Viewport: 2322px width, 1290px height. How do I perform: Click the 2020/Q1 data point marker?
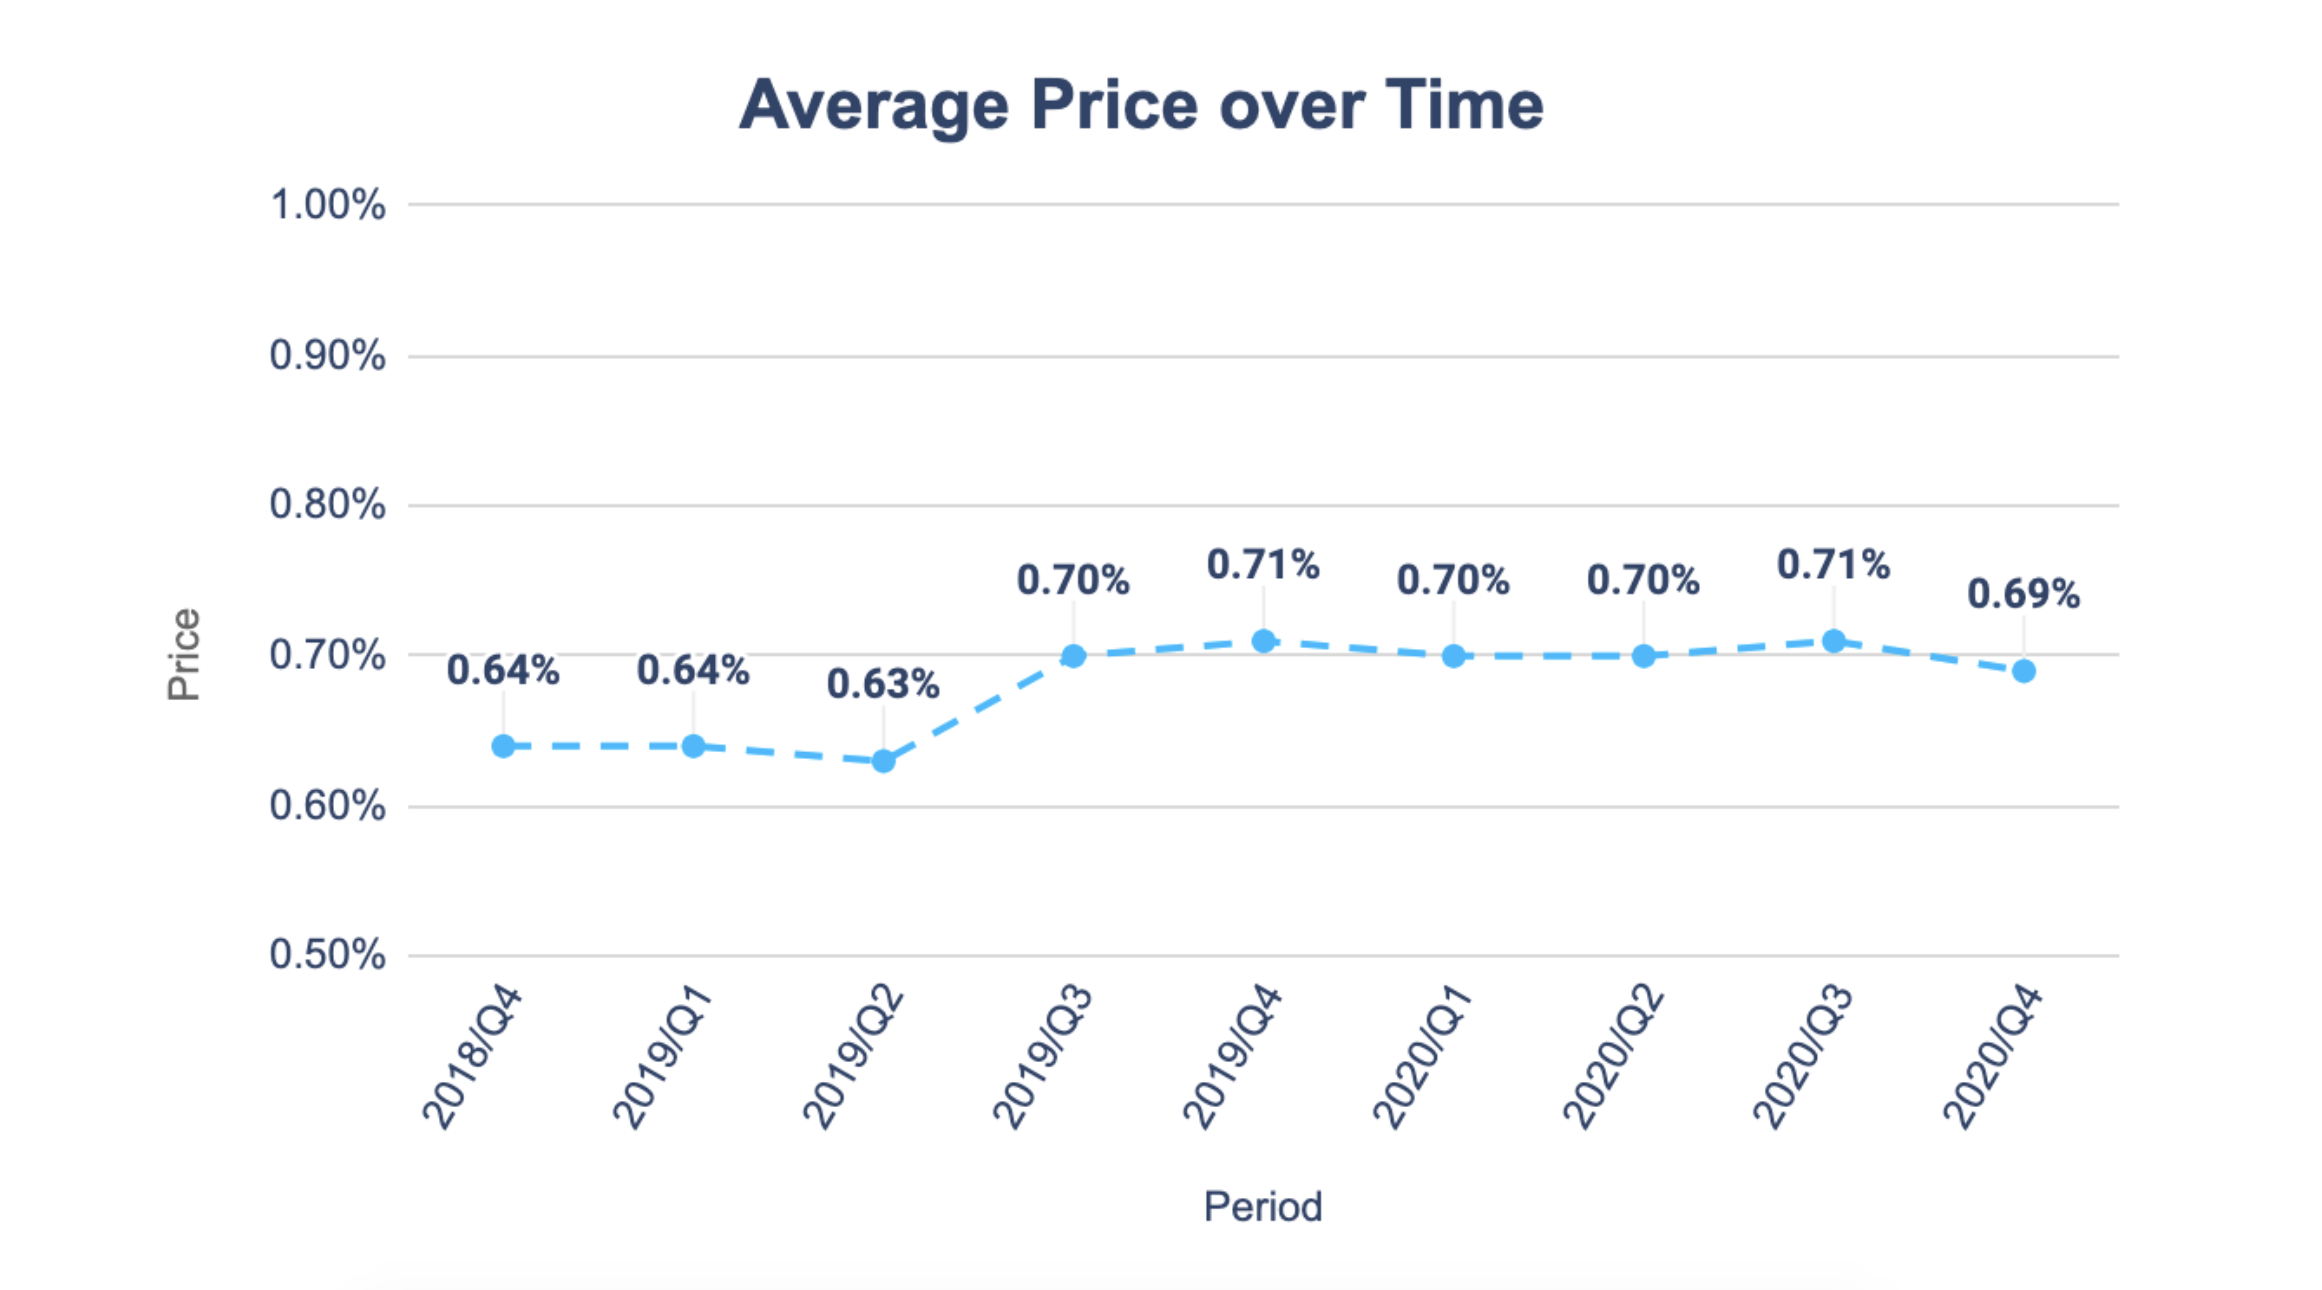click(x=1453, y=656)
